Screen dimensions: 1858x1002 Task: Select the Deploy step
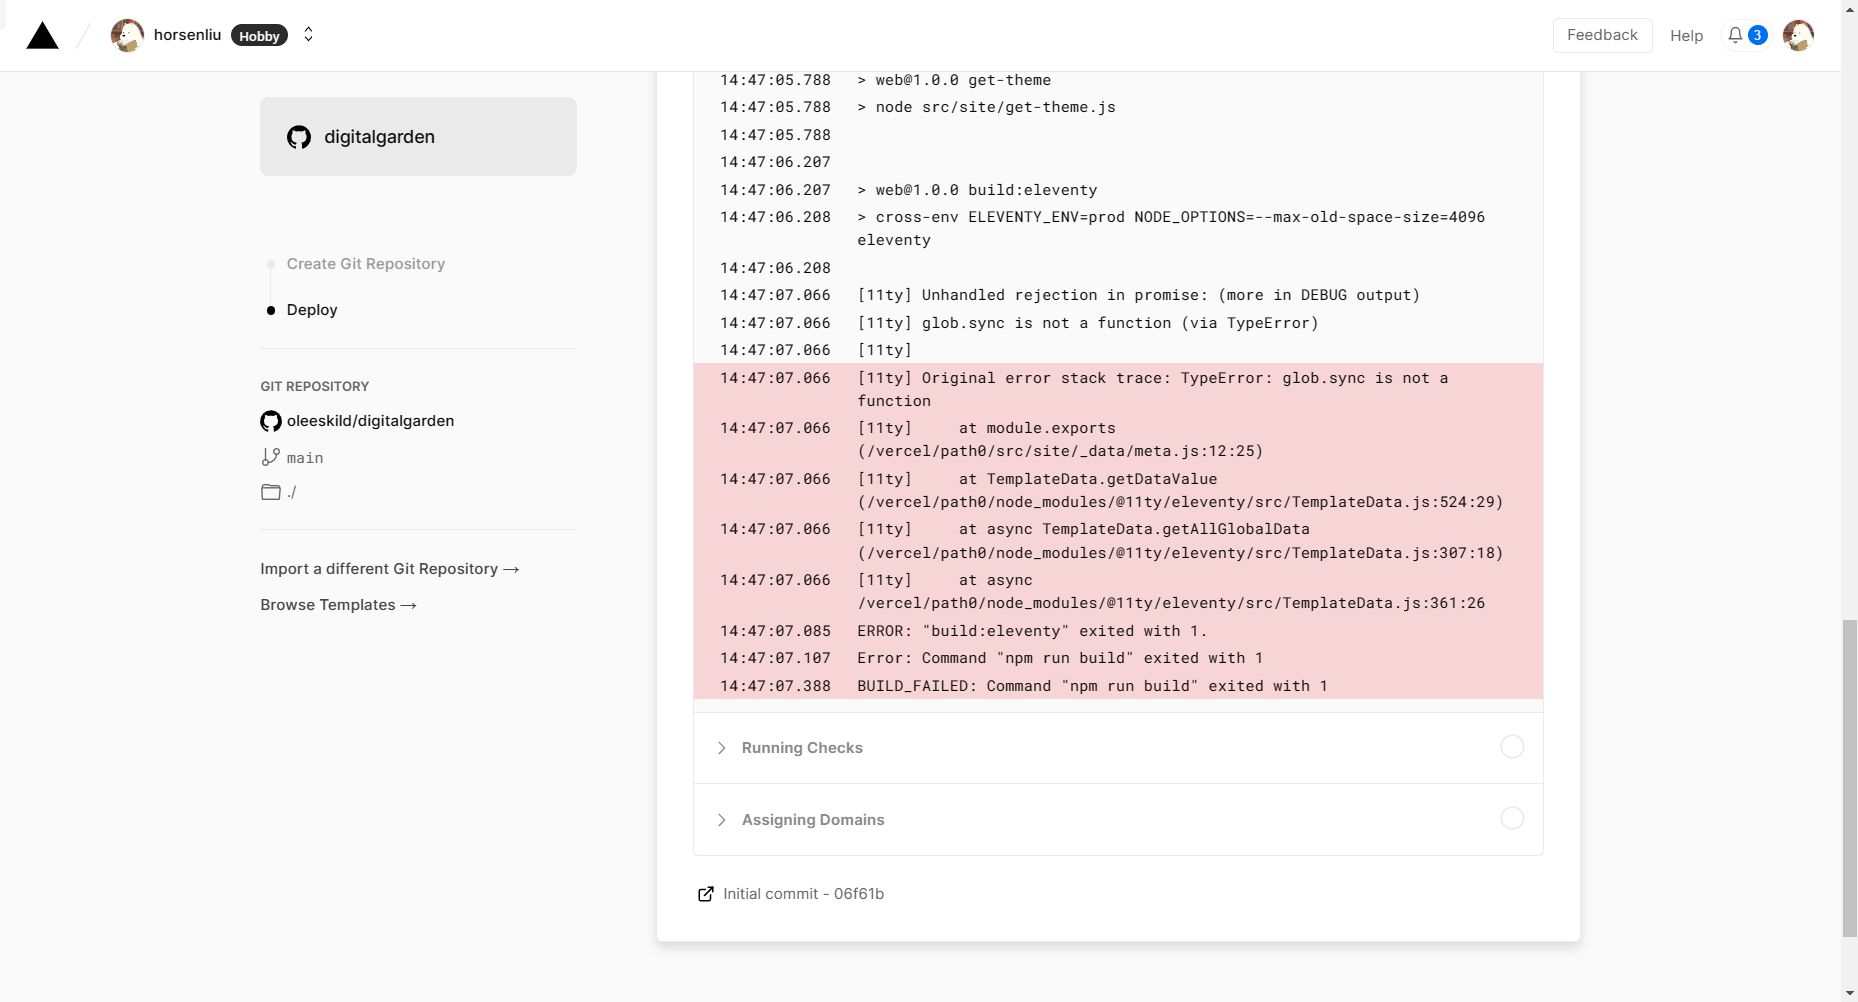pyautogui.click(x=312, y=310)
